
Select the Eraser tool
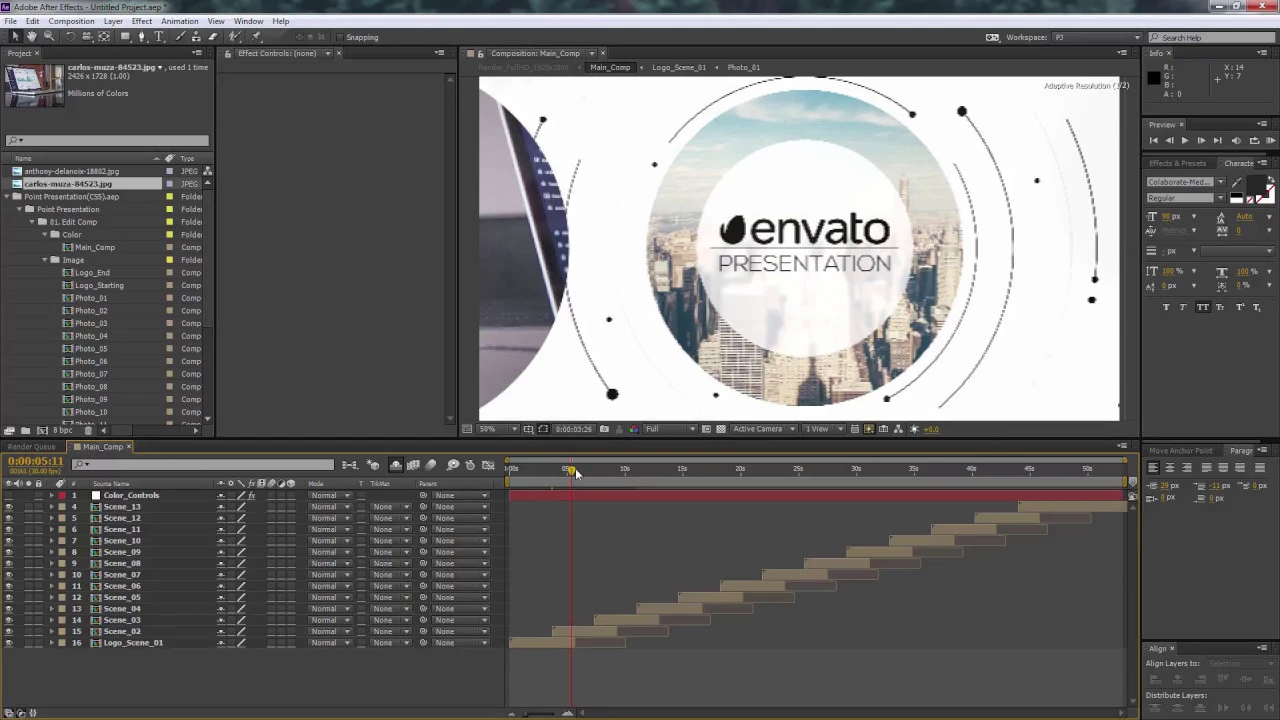(x=213, y=37)
